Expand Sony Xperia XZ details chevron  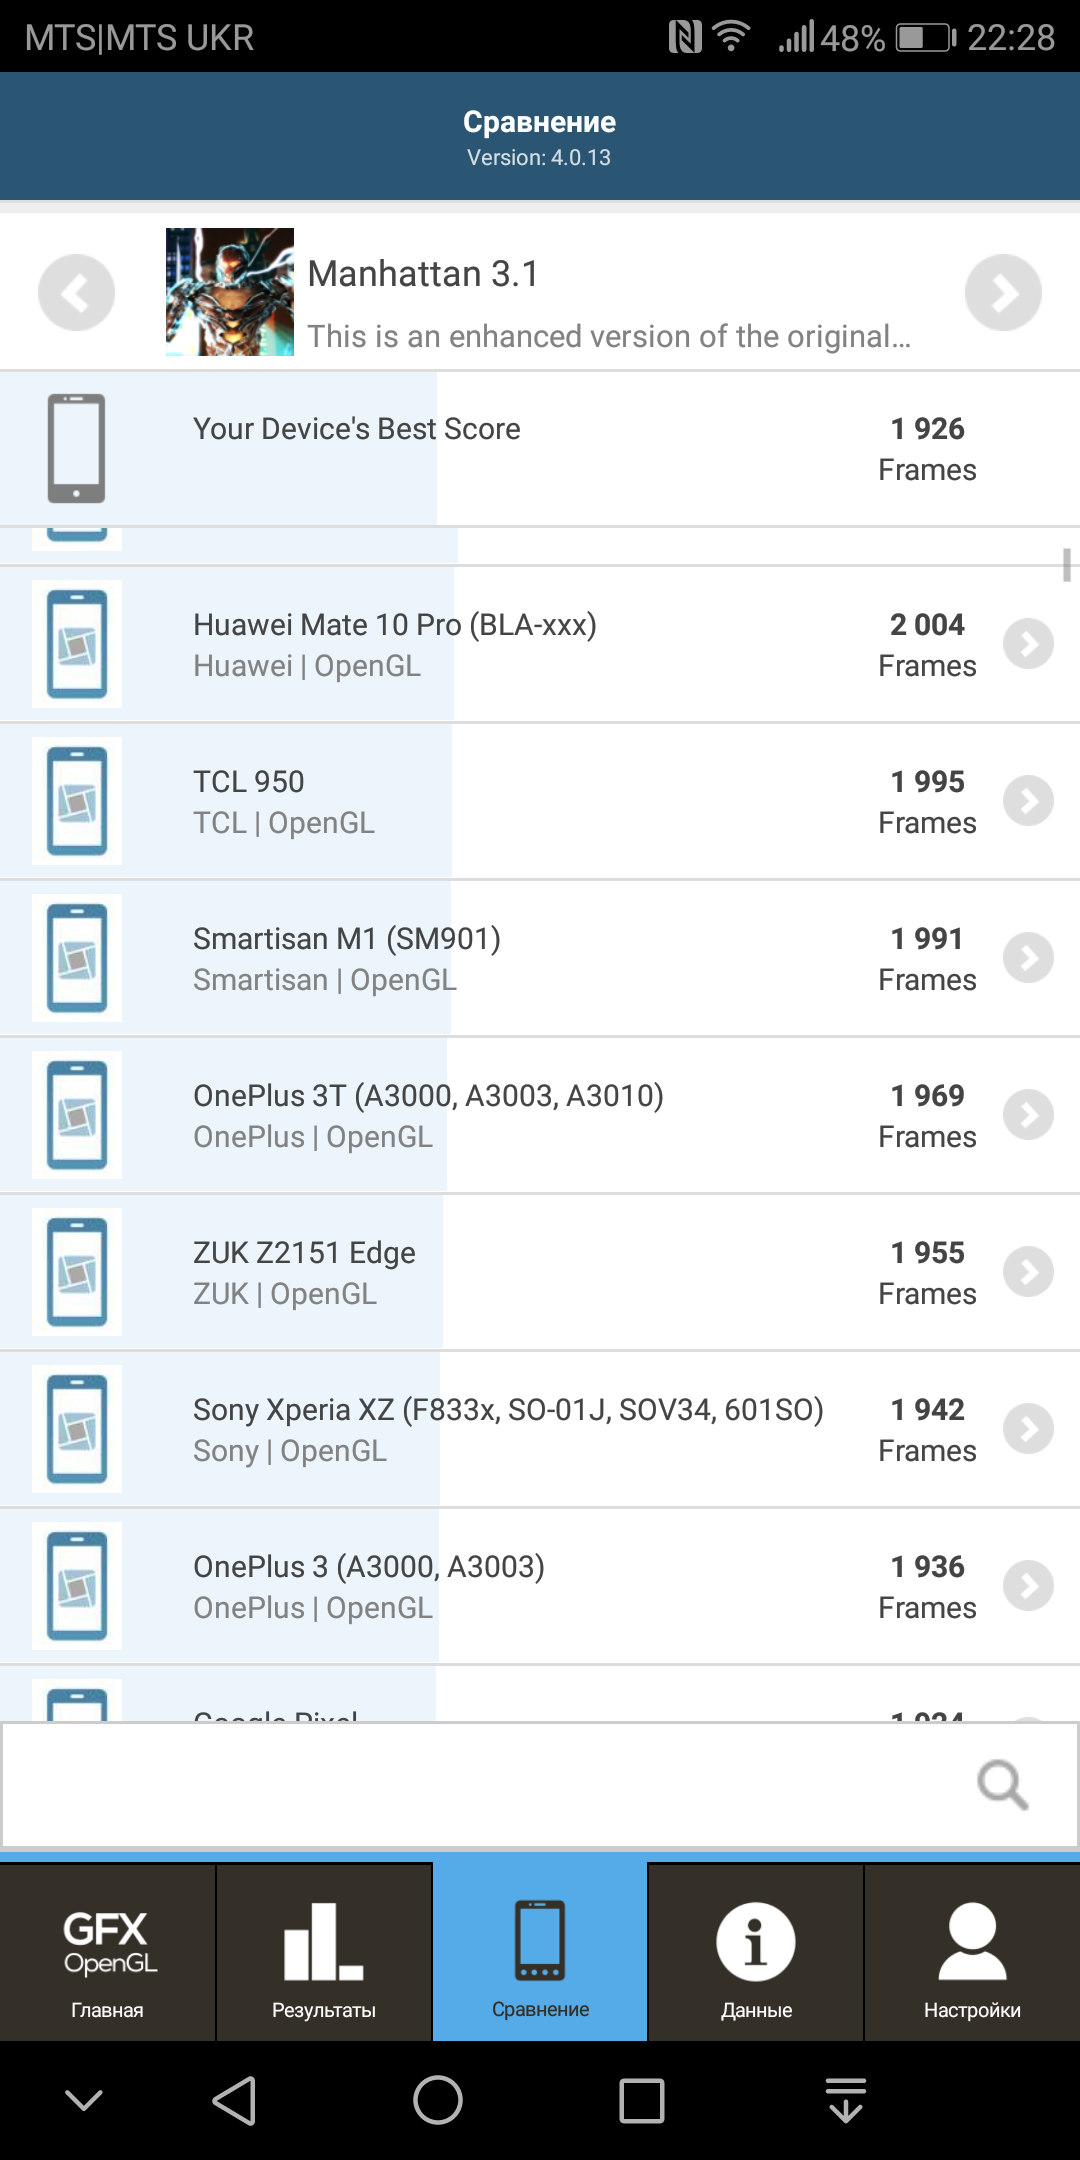pyautogui.click(x=1029, y=1429)
